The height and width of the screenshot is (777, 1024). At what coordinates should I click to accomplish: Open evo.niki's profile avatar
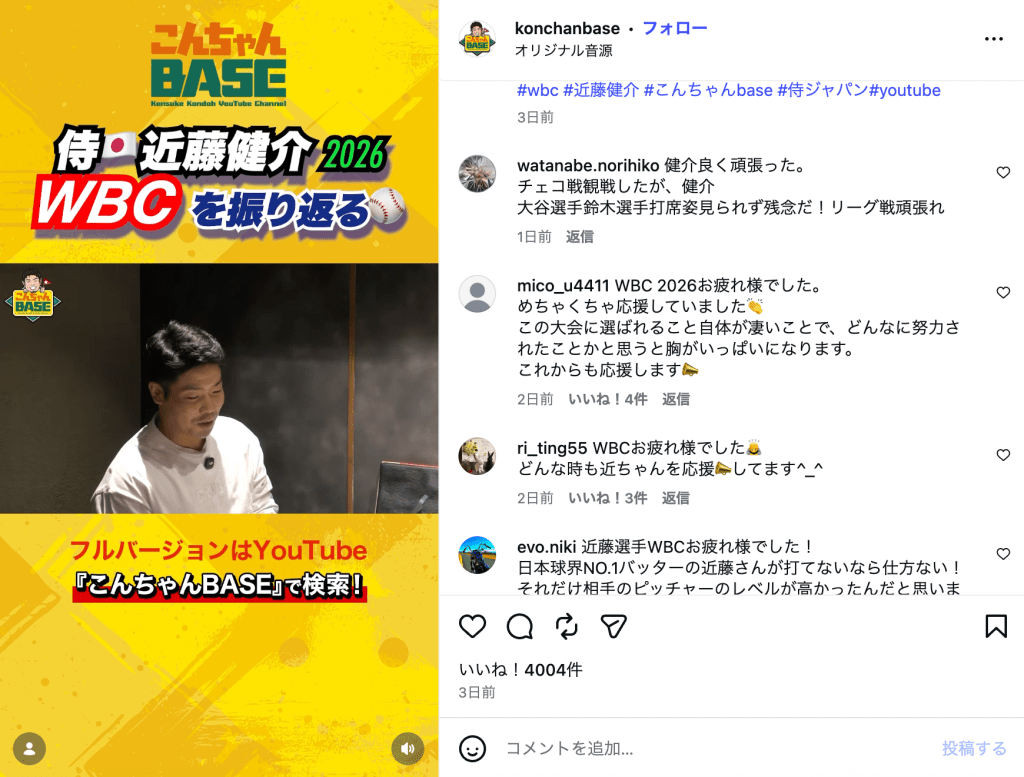[477, 555]
